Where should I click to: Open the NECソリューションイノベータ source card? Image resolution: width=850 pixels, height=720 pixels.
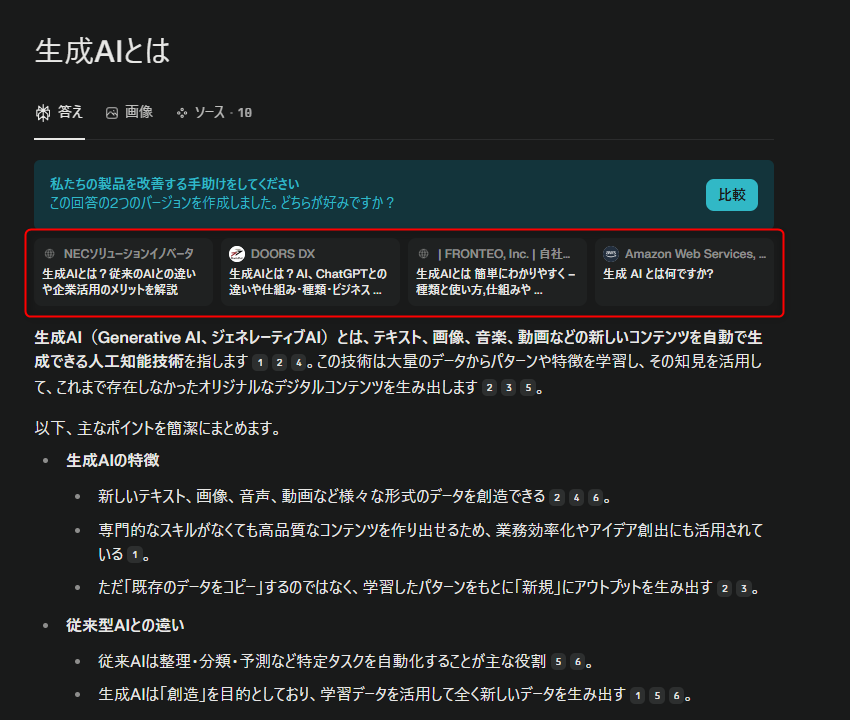[x=123, y=272]
